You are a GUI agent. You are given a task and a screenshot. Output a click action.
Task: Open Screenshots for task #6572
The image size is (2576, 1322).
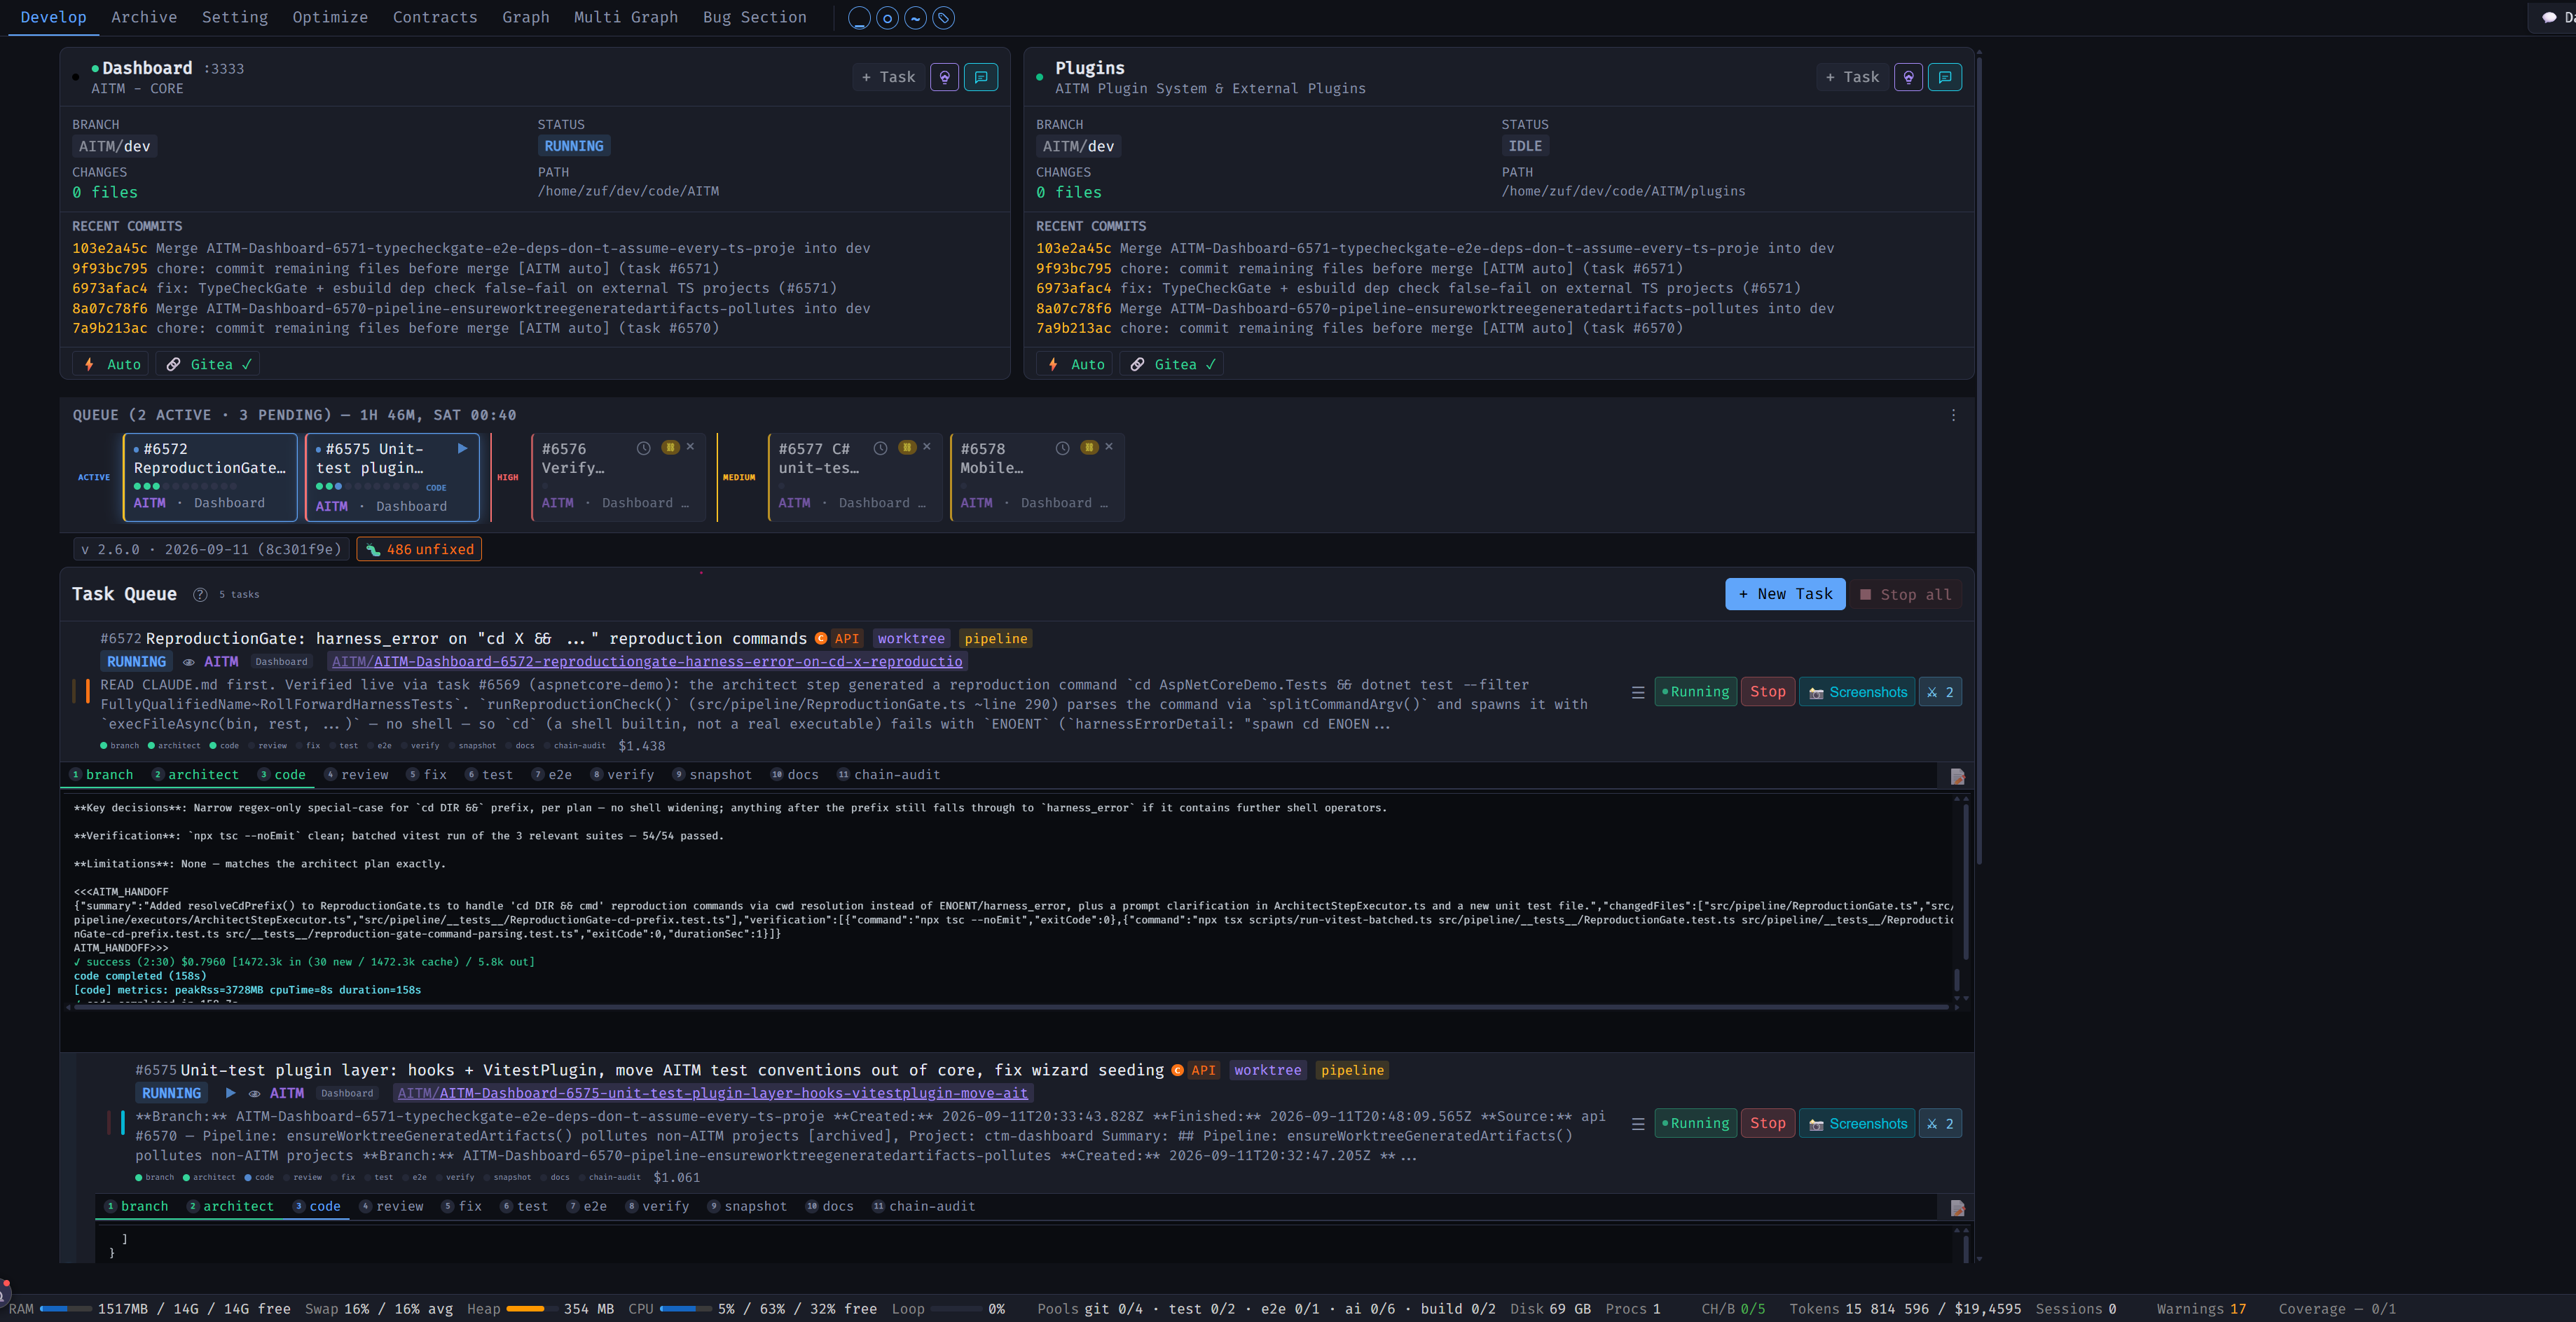[x=1857, y=692]
